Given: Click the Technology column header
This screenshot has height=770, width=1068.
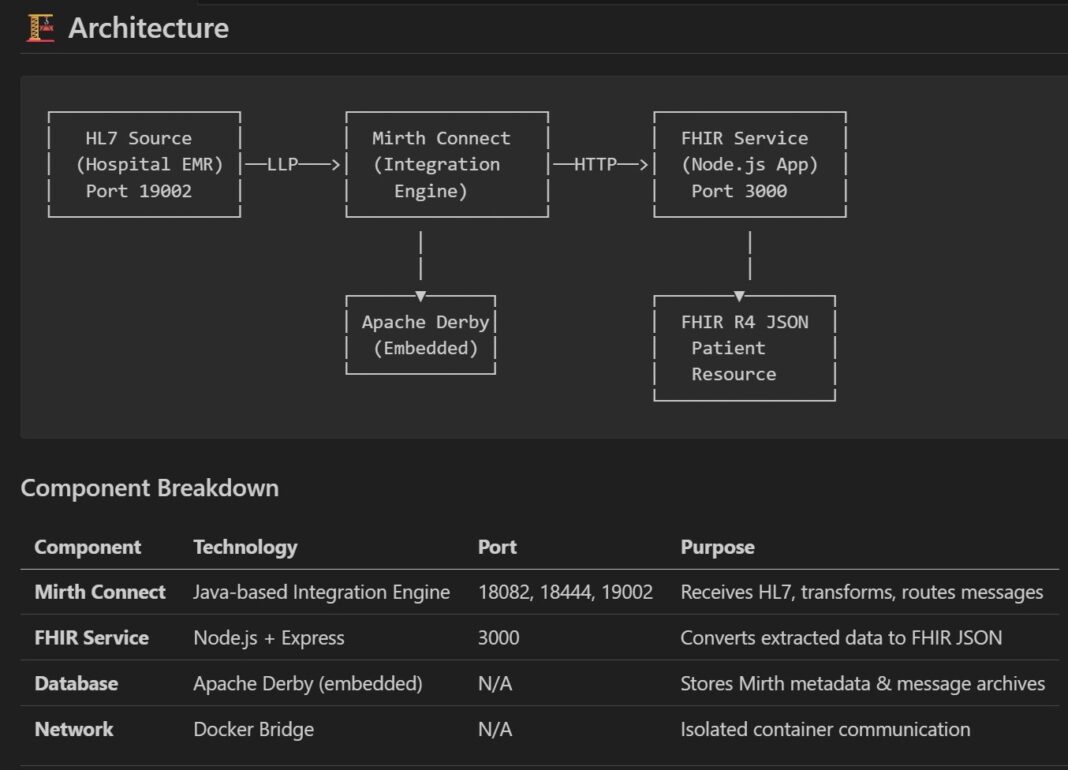Looking at the screenshot, I should (245, 547).
